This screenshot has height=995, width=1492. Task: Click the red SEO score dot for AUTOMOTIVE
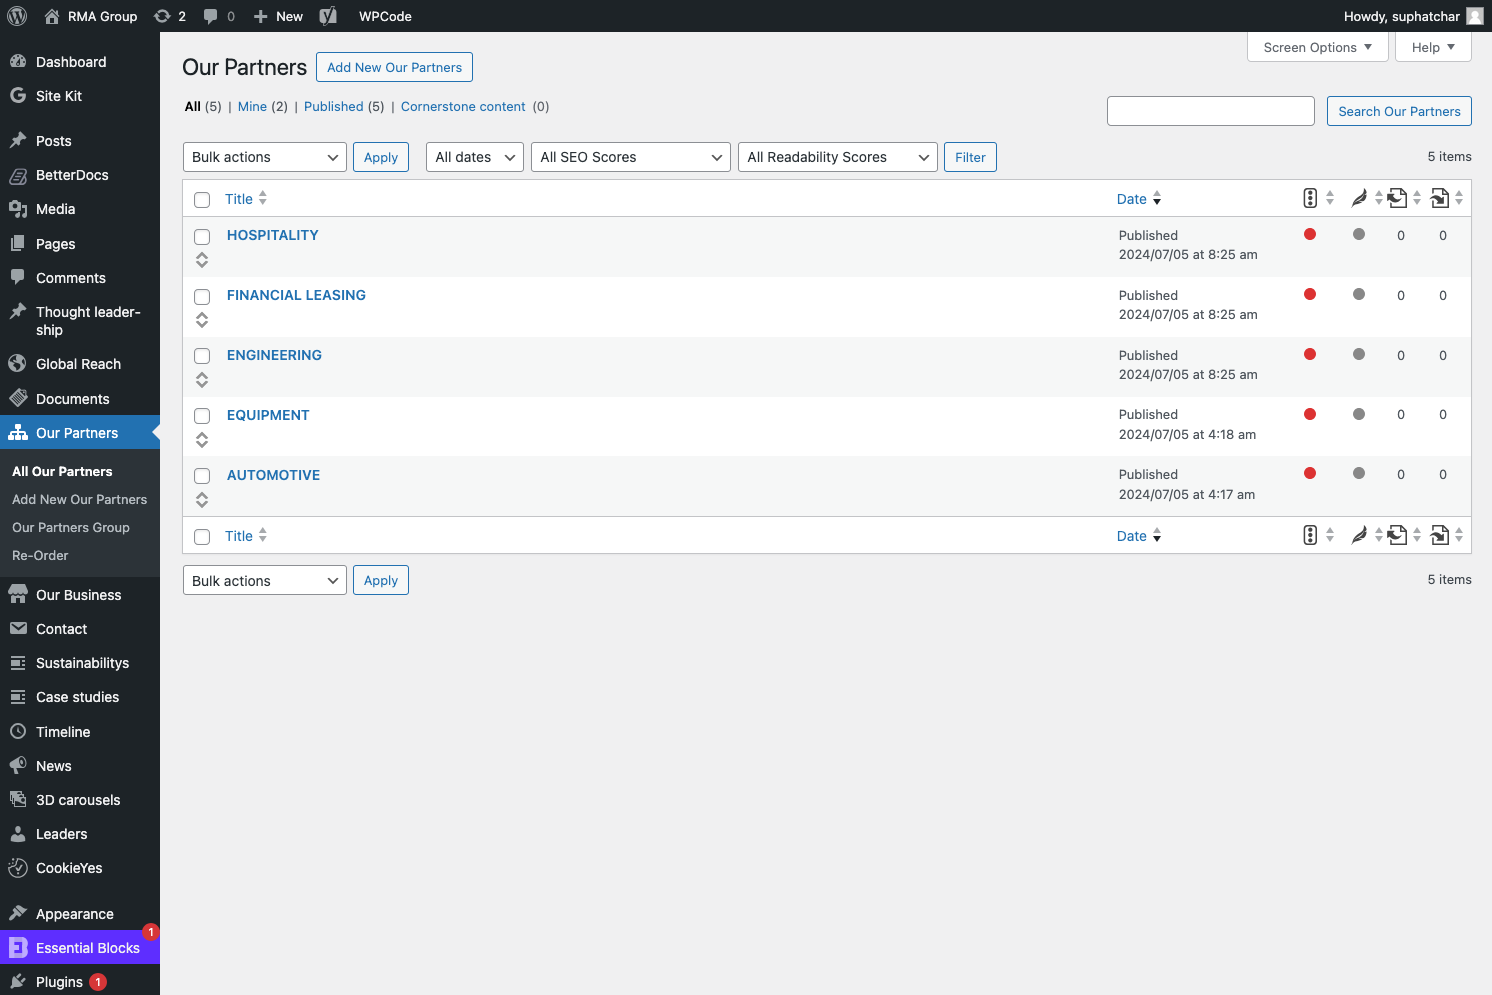[x=1310, y=474]
